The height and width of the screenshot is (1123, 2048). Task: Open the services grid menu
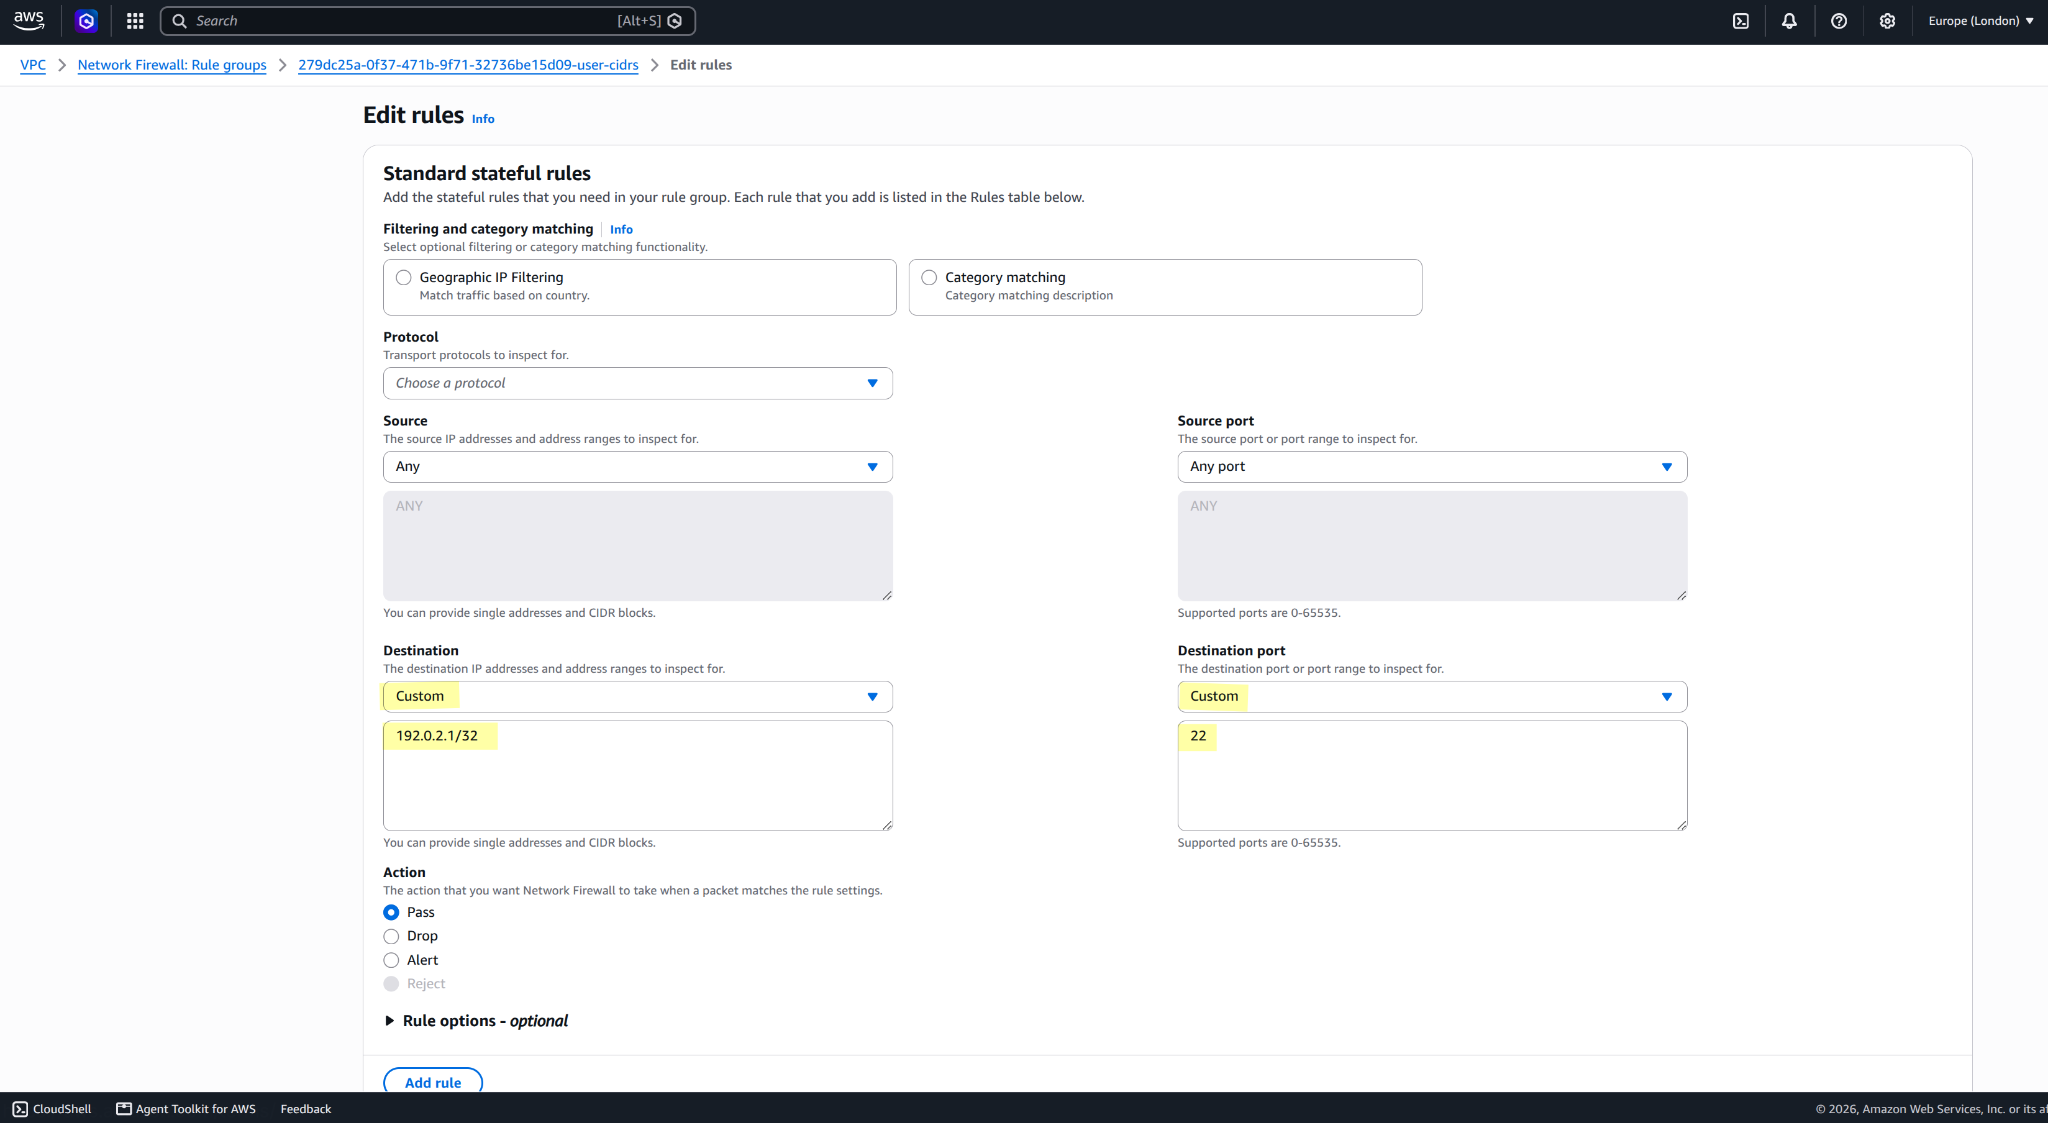pos(135,21)
